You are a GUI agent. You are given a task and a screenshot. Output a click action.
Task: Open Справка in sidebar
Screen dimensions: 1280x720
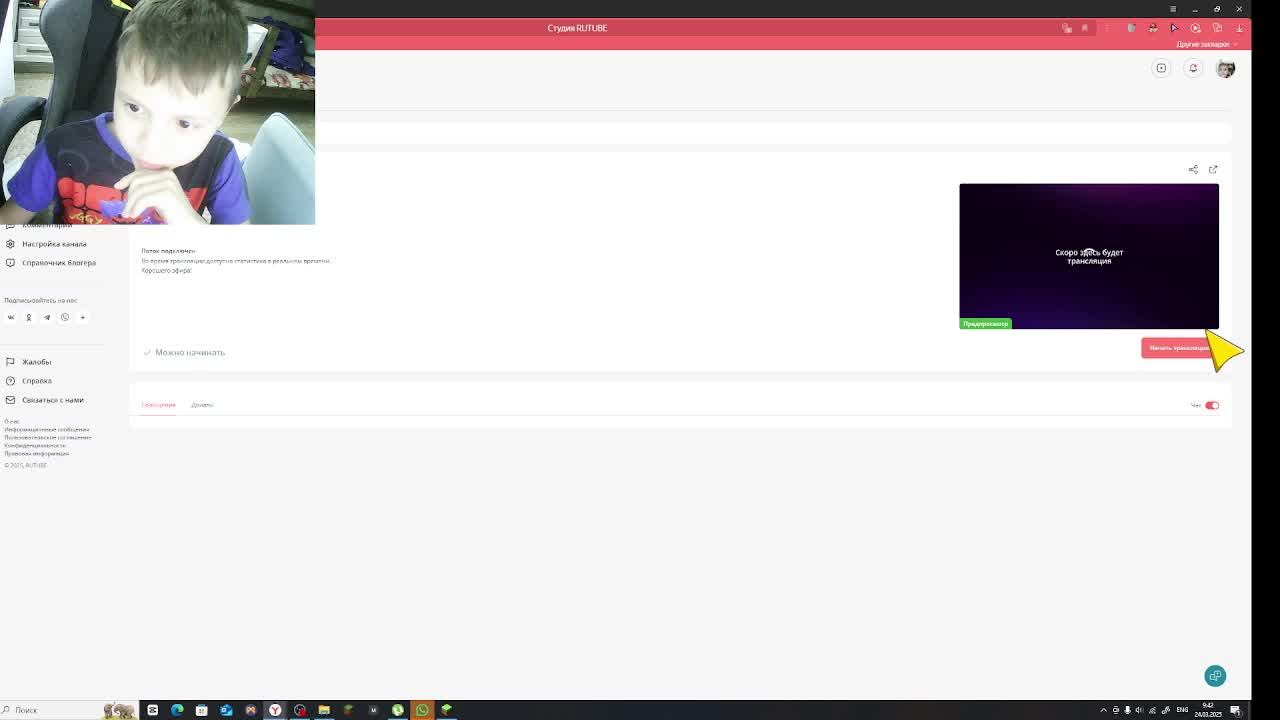point(36,381)
